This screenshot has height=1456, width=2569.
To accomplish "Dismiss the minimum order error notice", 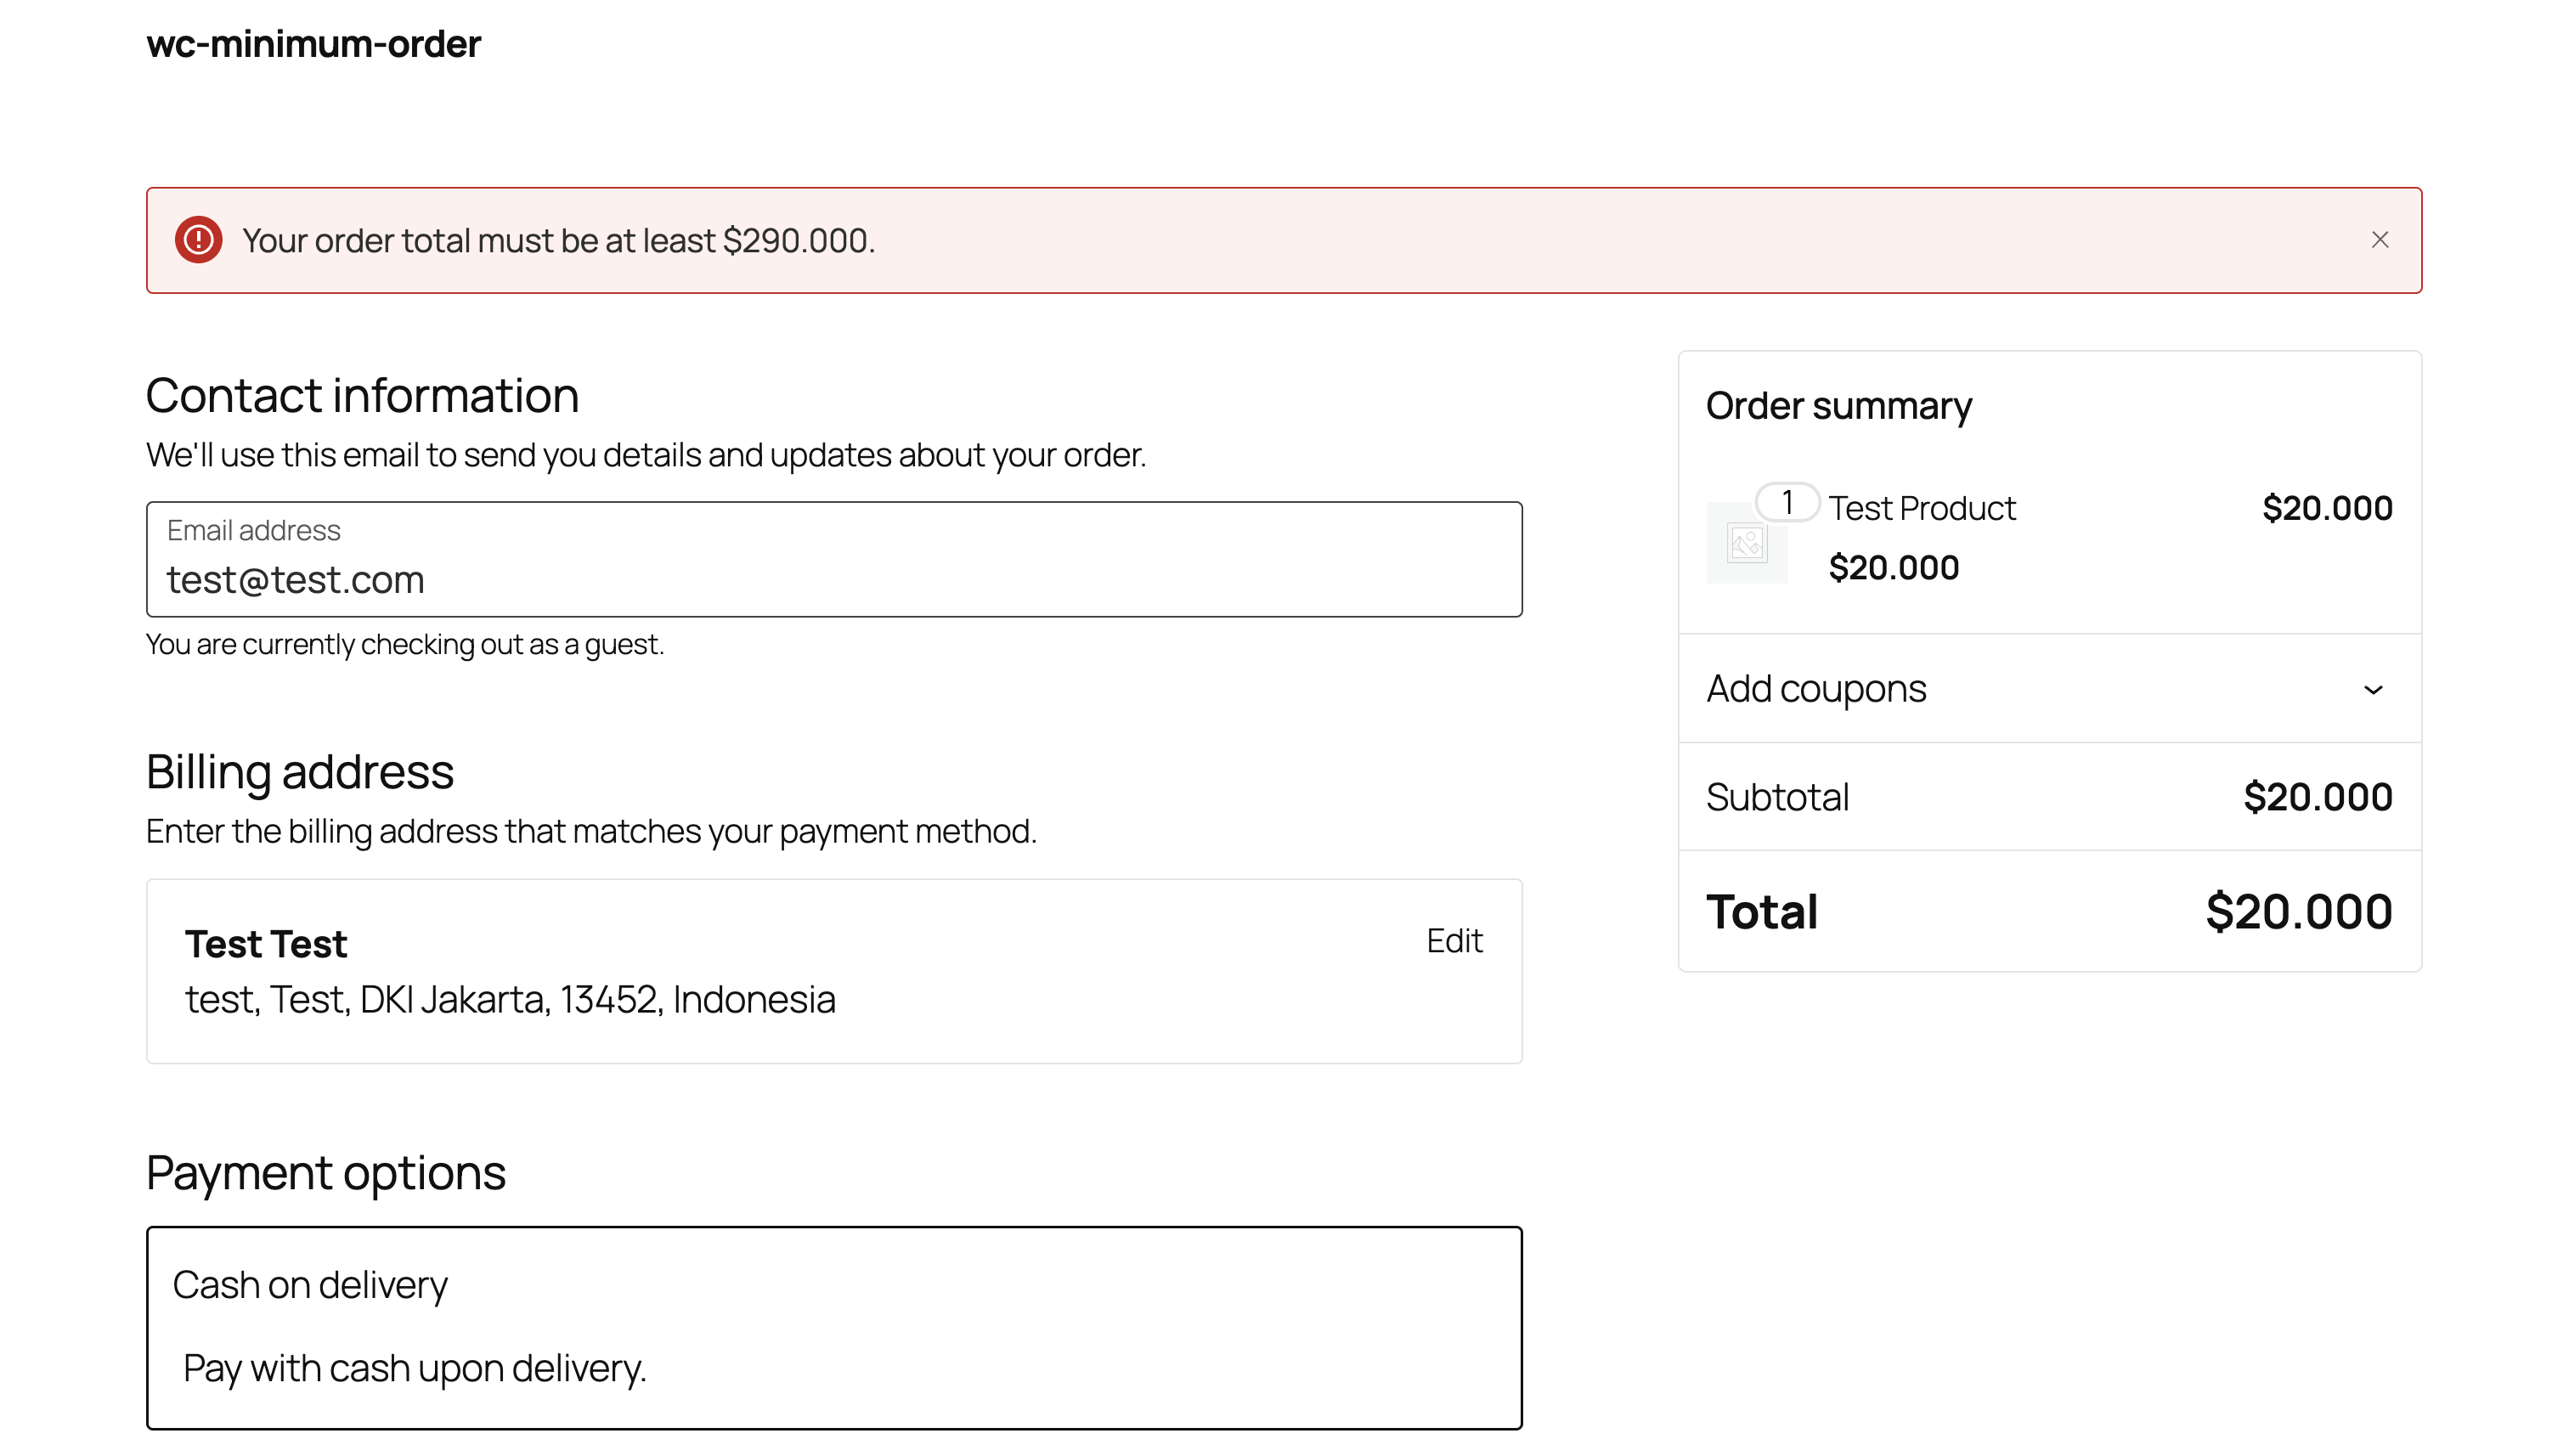I will coord(2379,240).
